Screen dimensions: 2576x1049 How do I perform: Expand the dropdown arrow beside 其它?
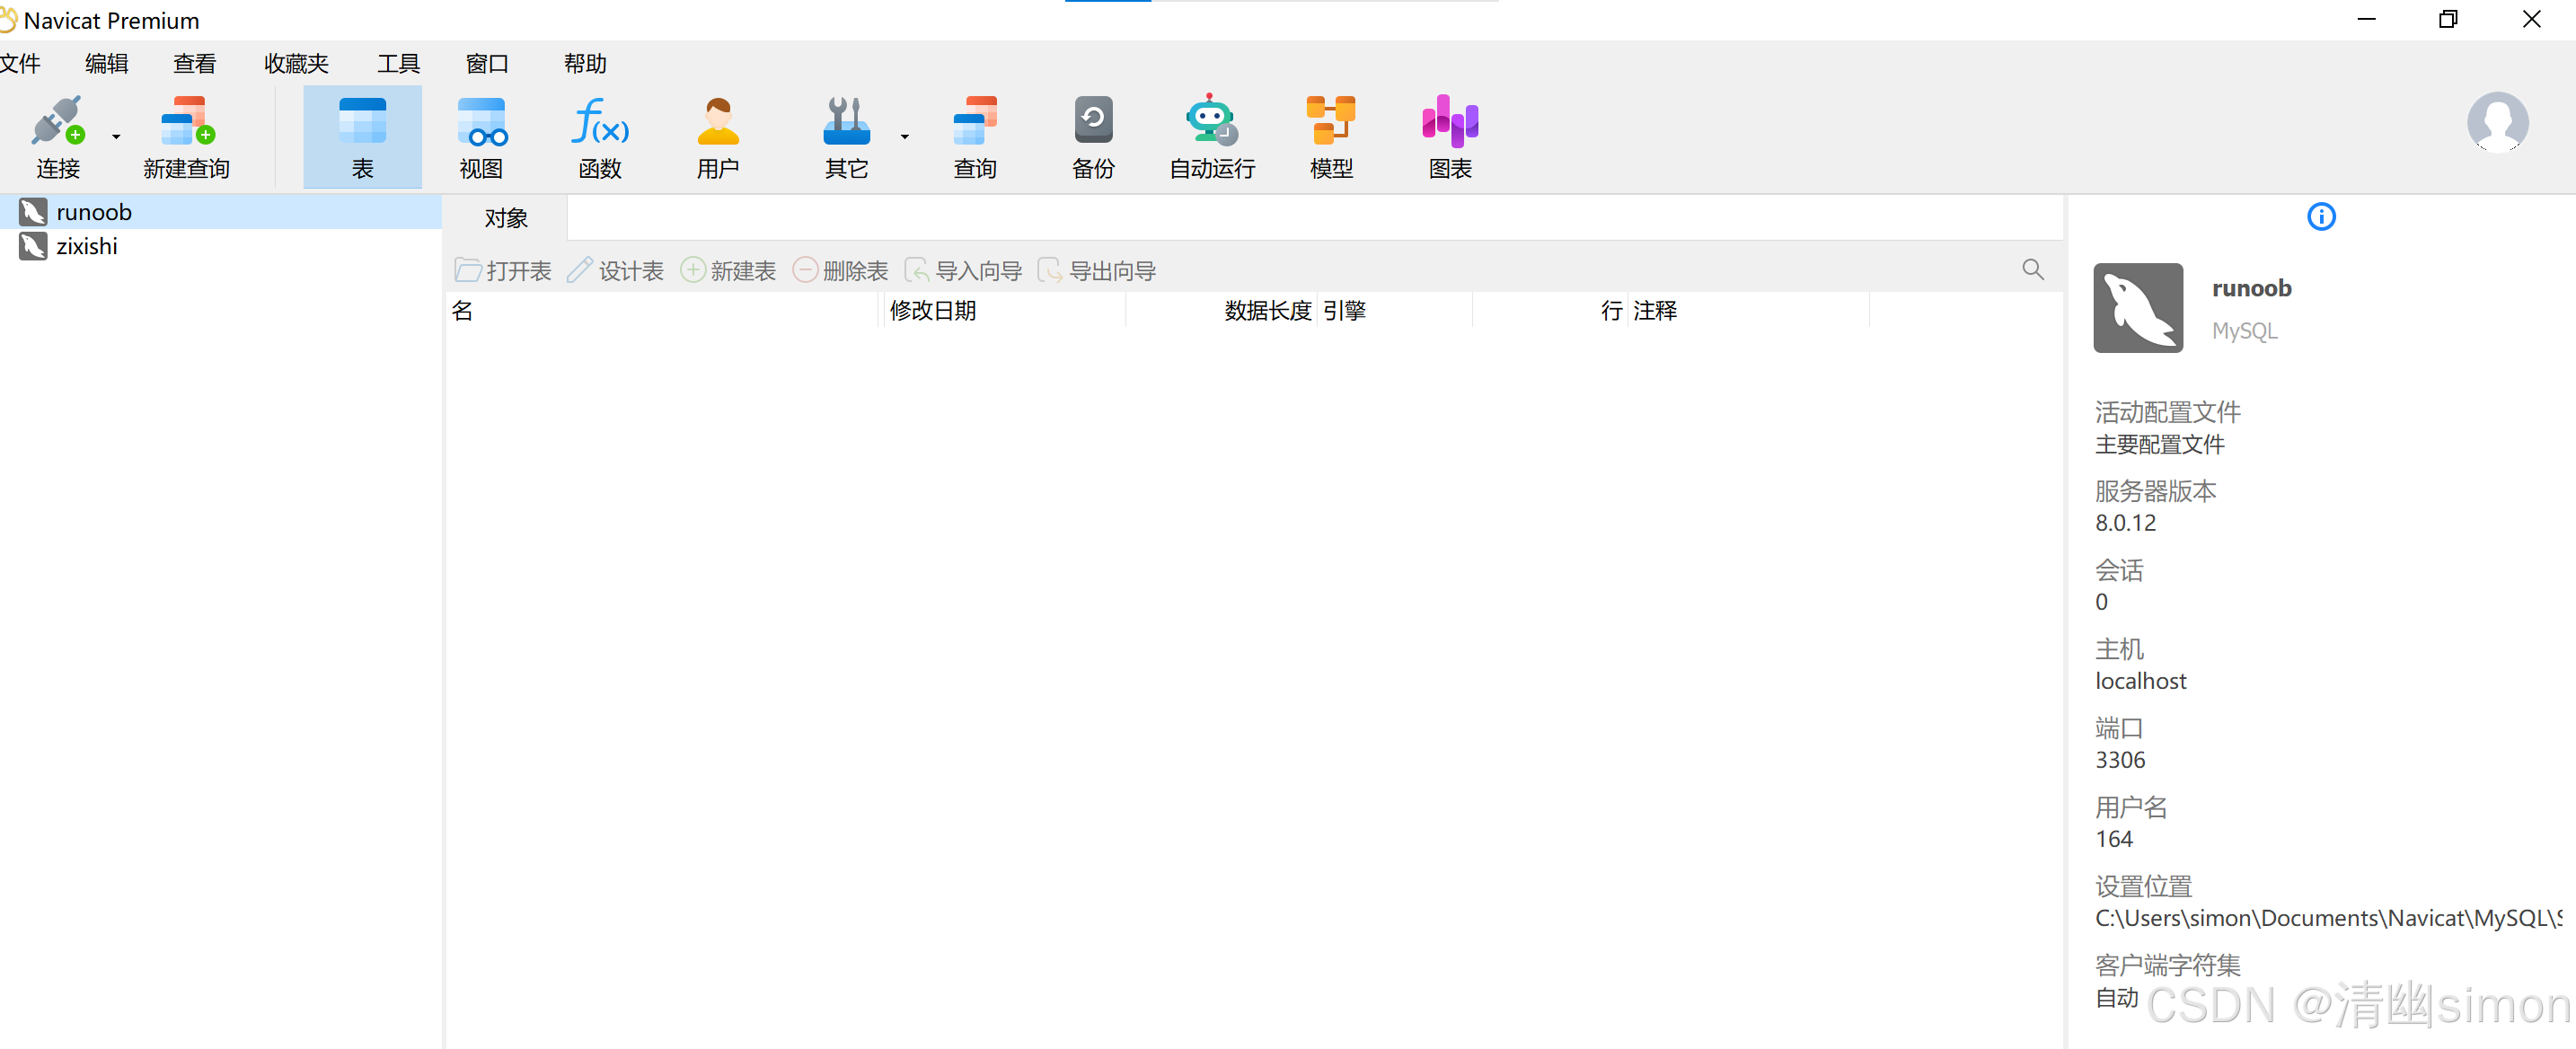coord(905,137)
